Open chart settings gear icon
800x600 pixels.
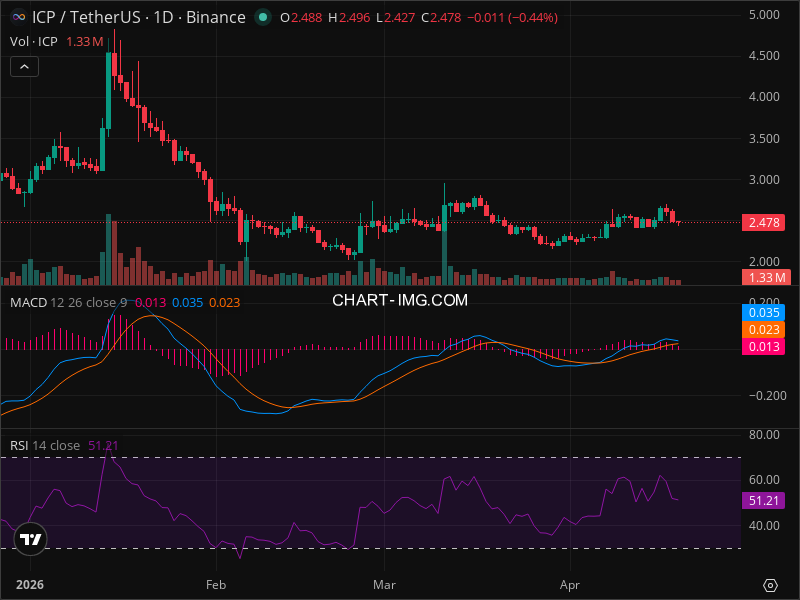pos(770,585)
